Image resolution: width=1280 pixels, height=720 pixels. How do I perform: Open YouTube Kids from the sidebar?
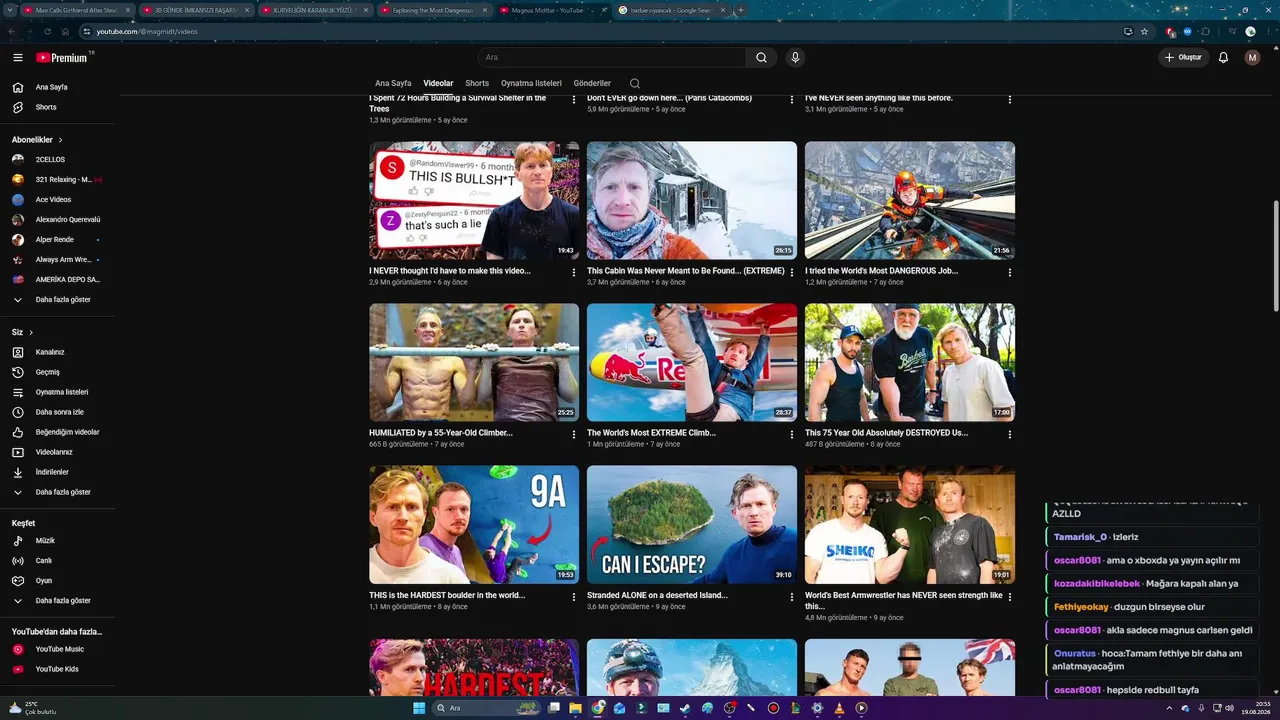(57, 669)
